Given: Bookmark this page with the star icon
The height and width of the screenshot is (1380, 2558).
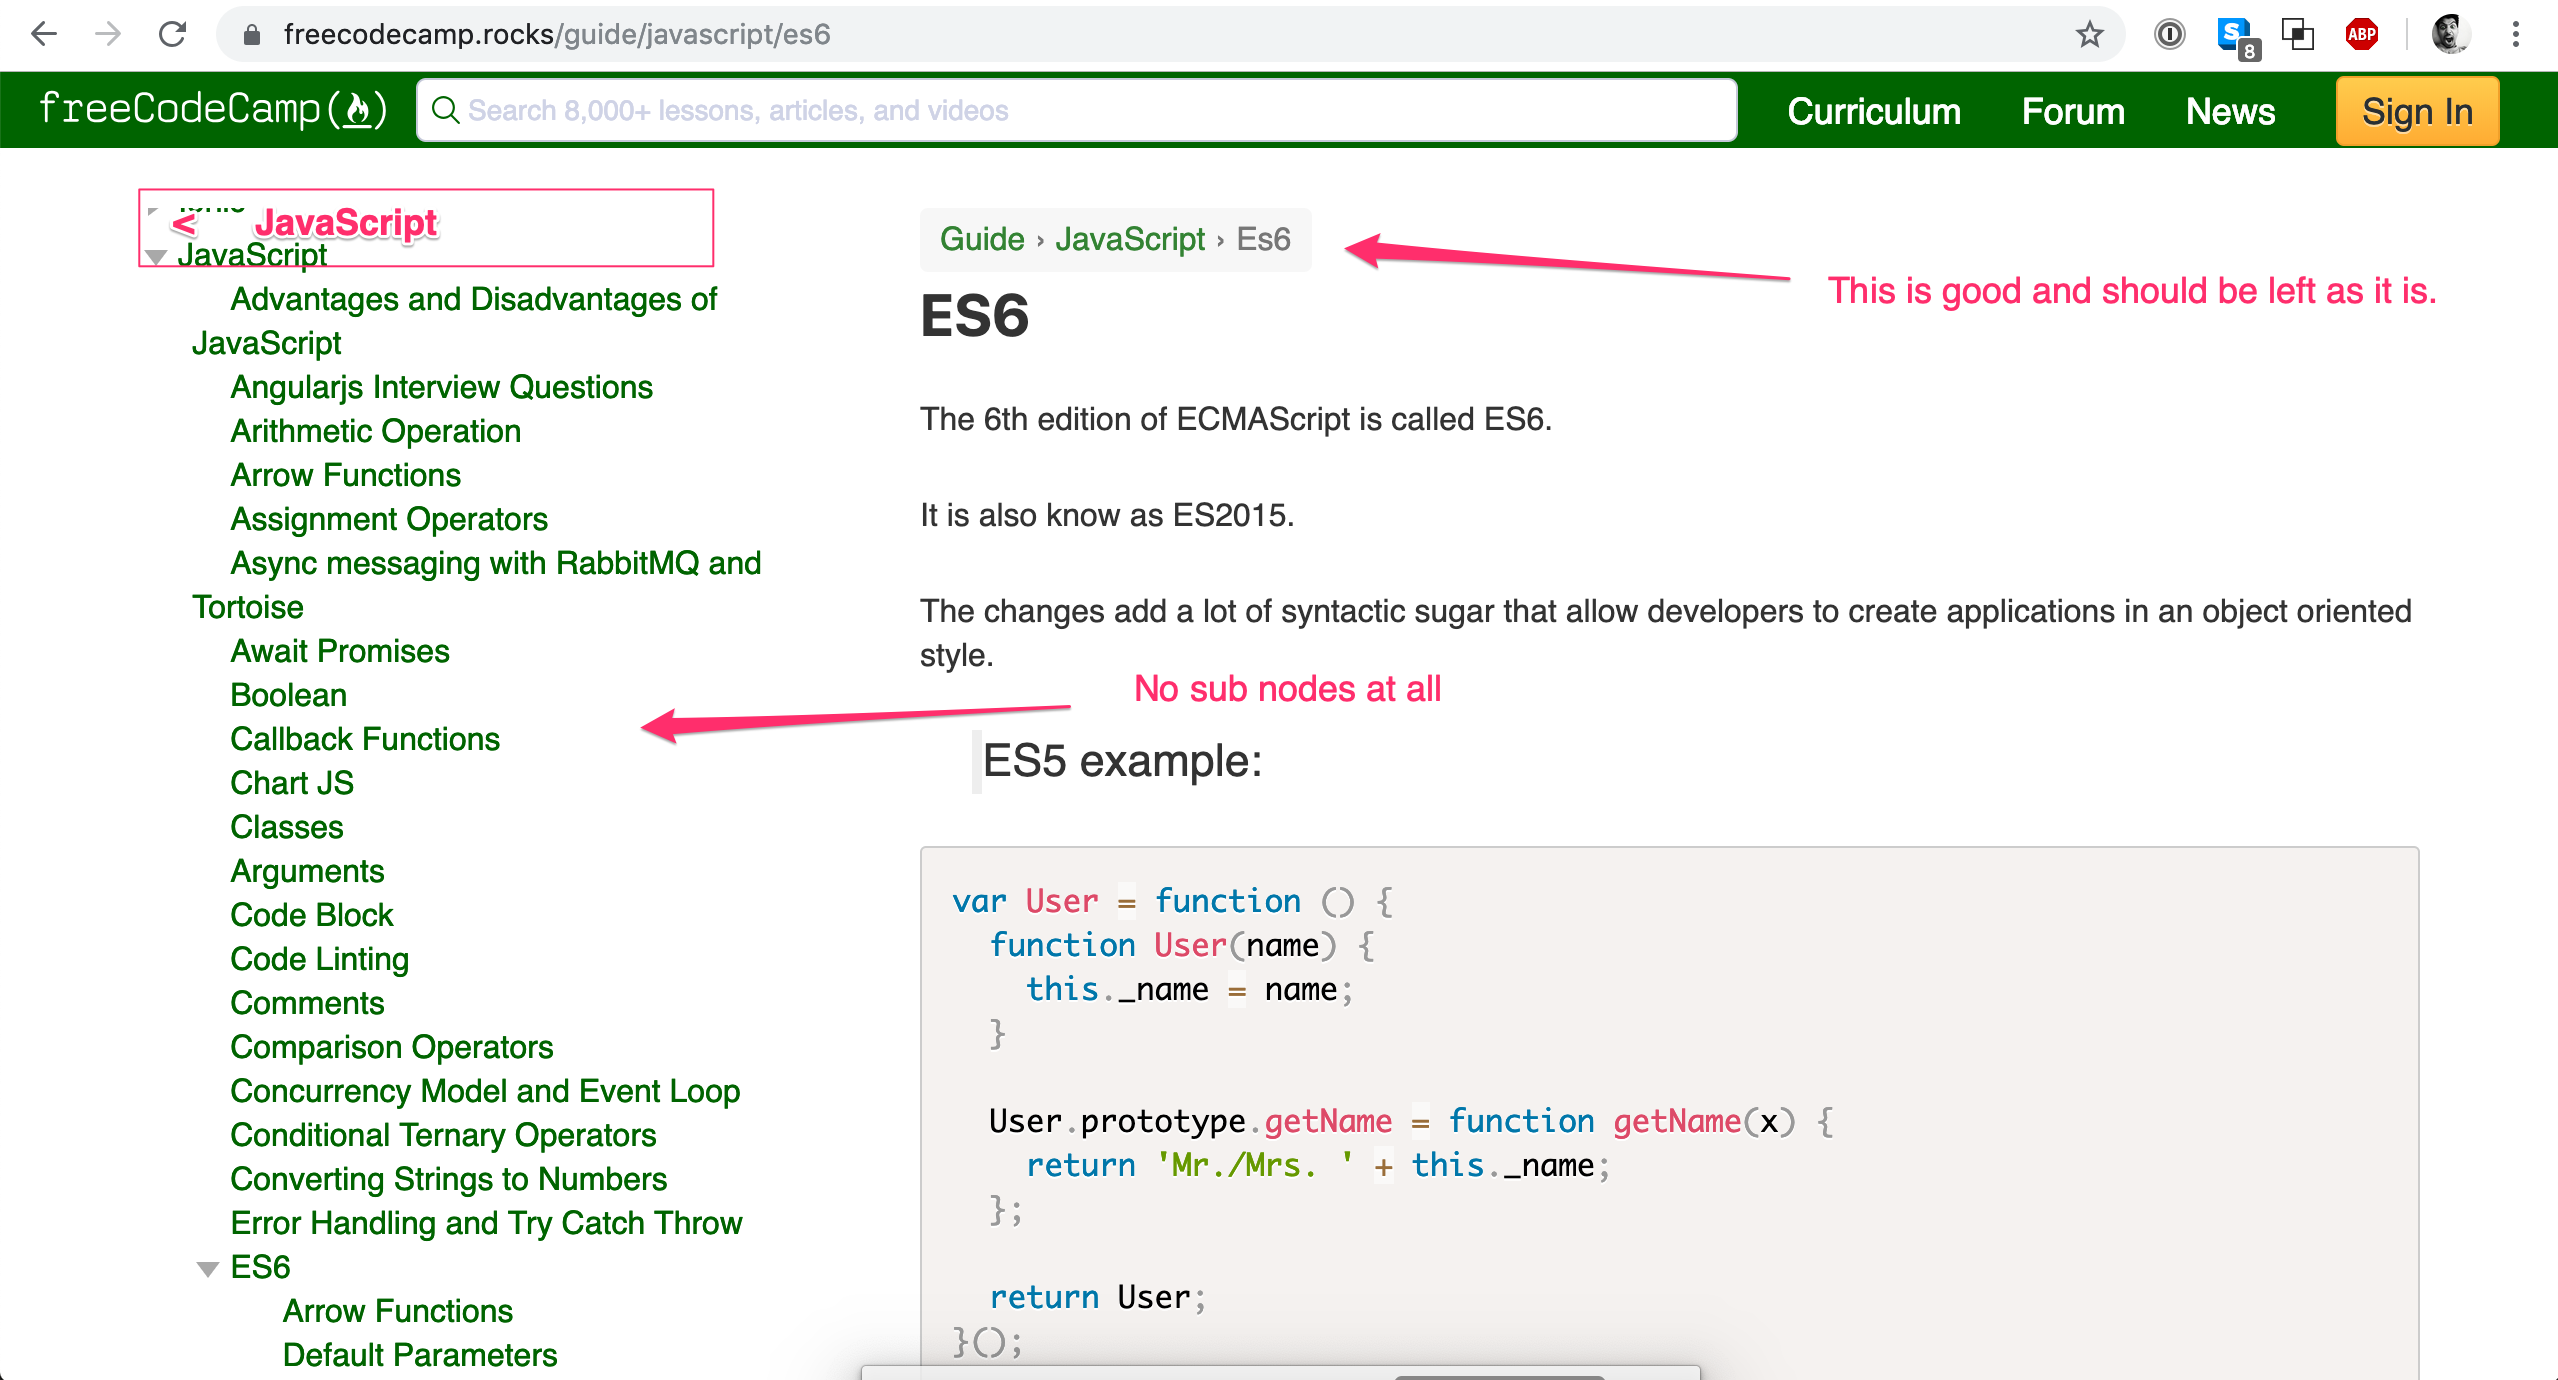Looking at the screenshot, I should [x=2089, y=35].
